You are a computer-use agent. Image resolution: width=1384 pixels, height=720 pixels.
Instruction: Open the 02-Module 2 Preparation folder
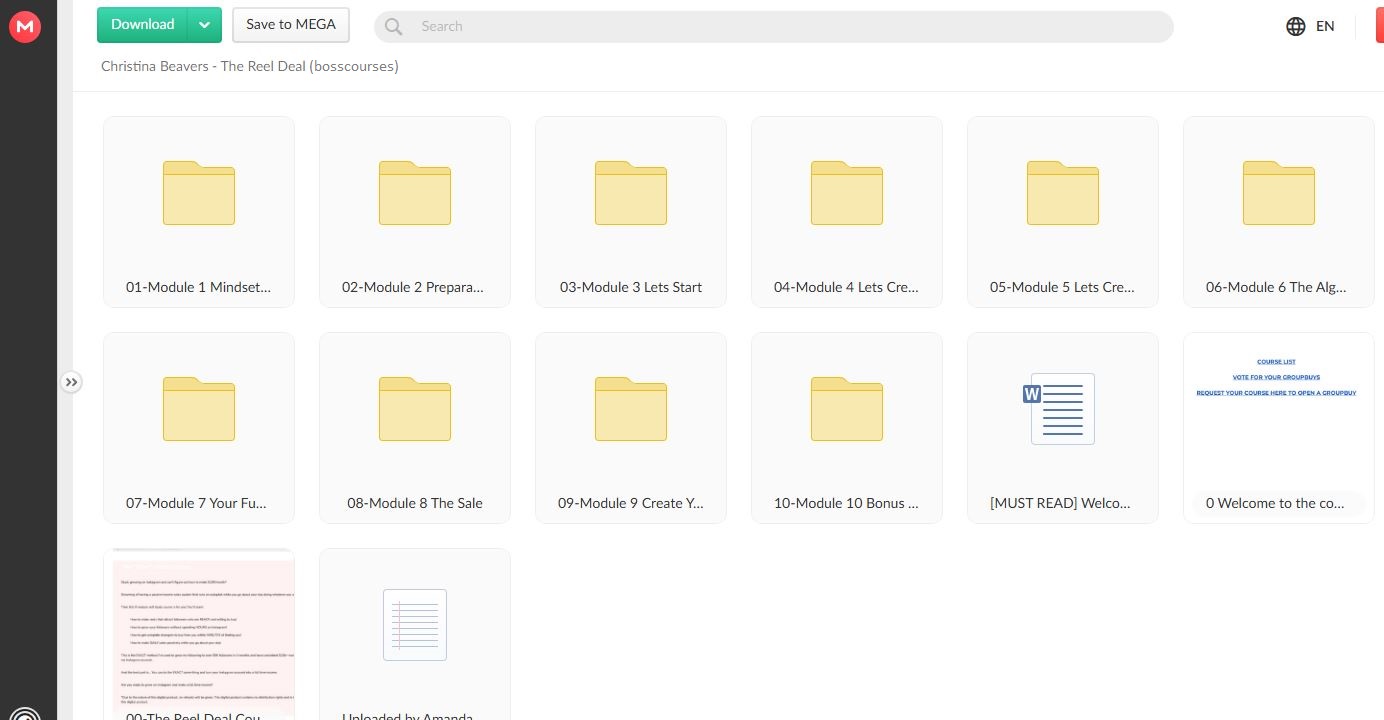pos(415,211)
